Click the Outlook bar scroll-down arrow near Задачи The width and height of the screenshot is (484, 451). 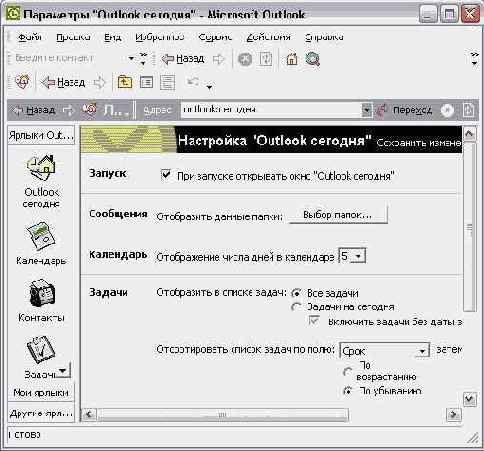pos(64,370)
